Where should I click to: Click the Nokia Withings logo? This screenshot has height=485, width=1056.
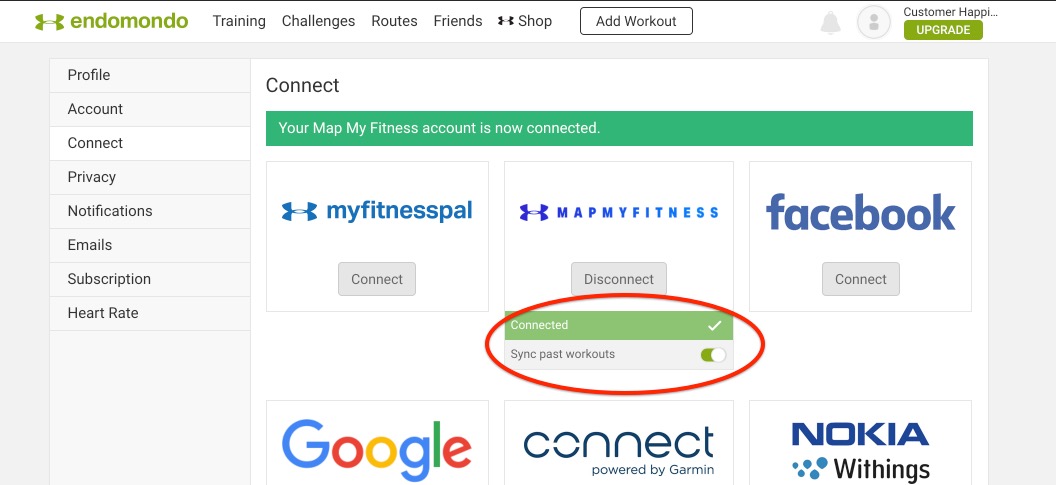click(860, 451)
